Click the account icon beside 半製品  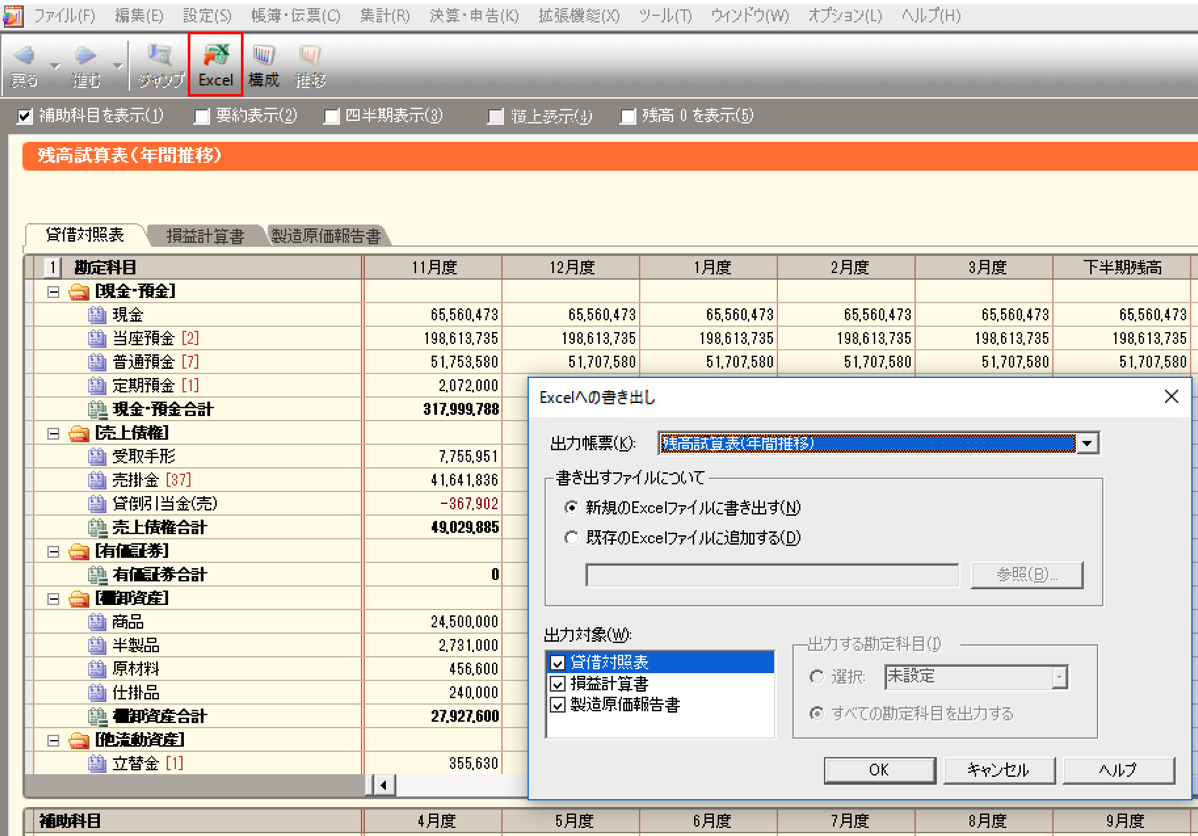(x=96, y=646)
